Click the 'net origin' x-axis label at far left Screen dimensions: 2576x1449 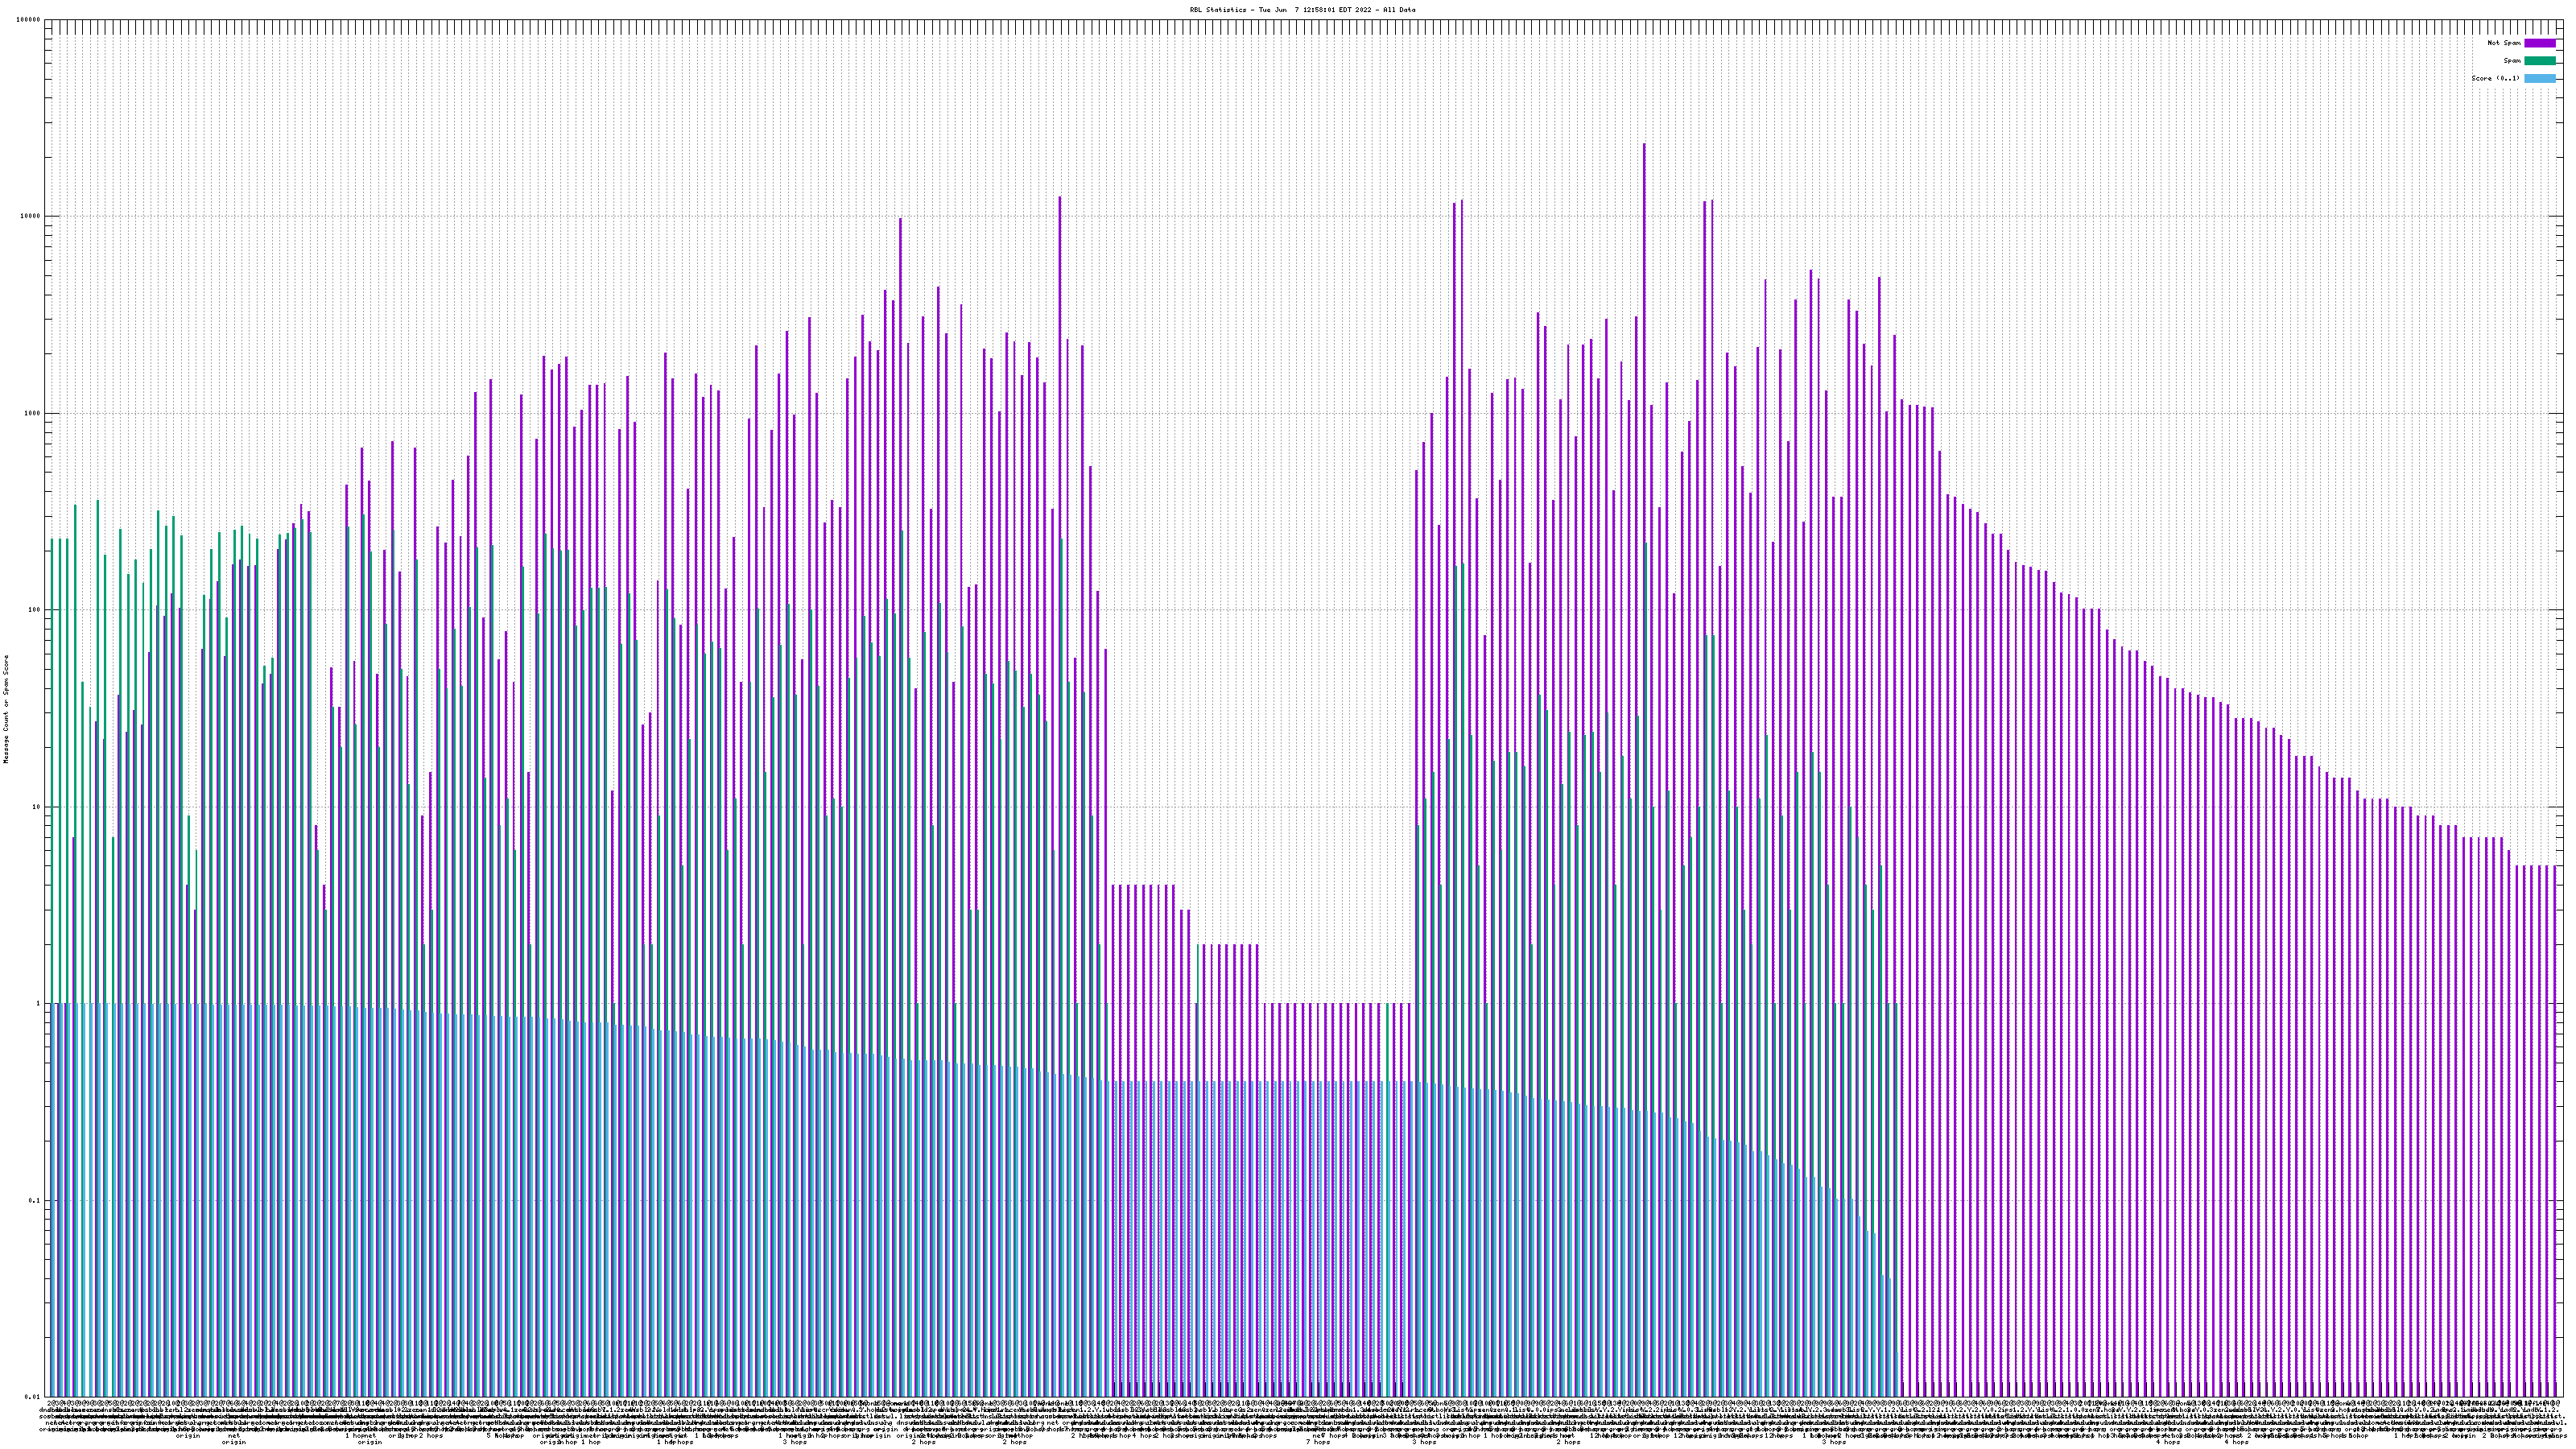coord(234,1439)
